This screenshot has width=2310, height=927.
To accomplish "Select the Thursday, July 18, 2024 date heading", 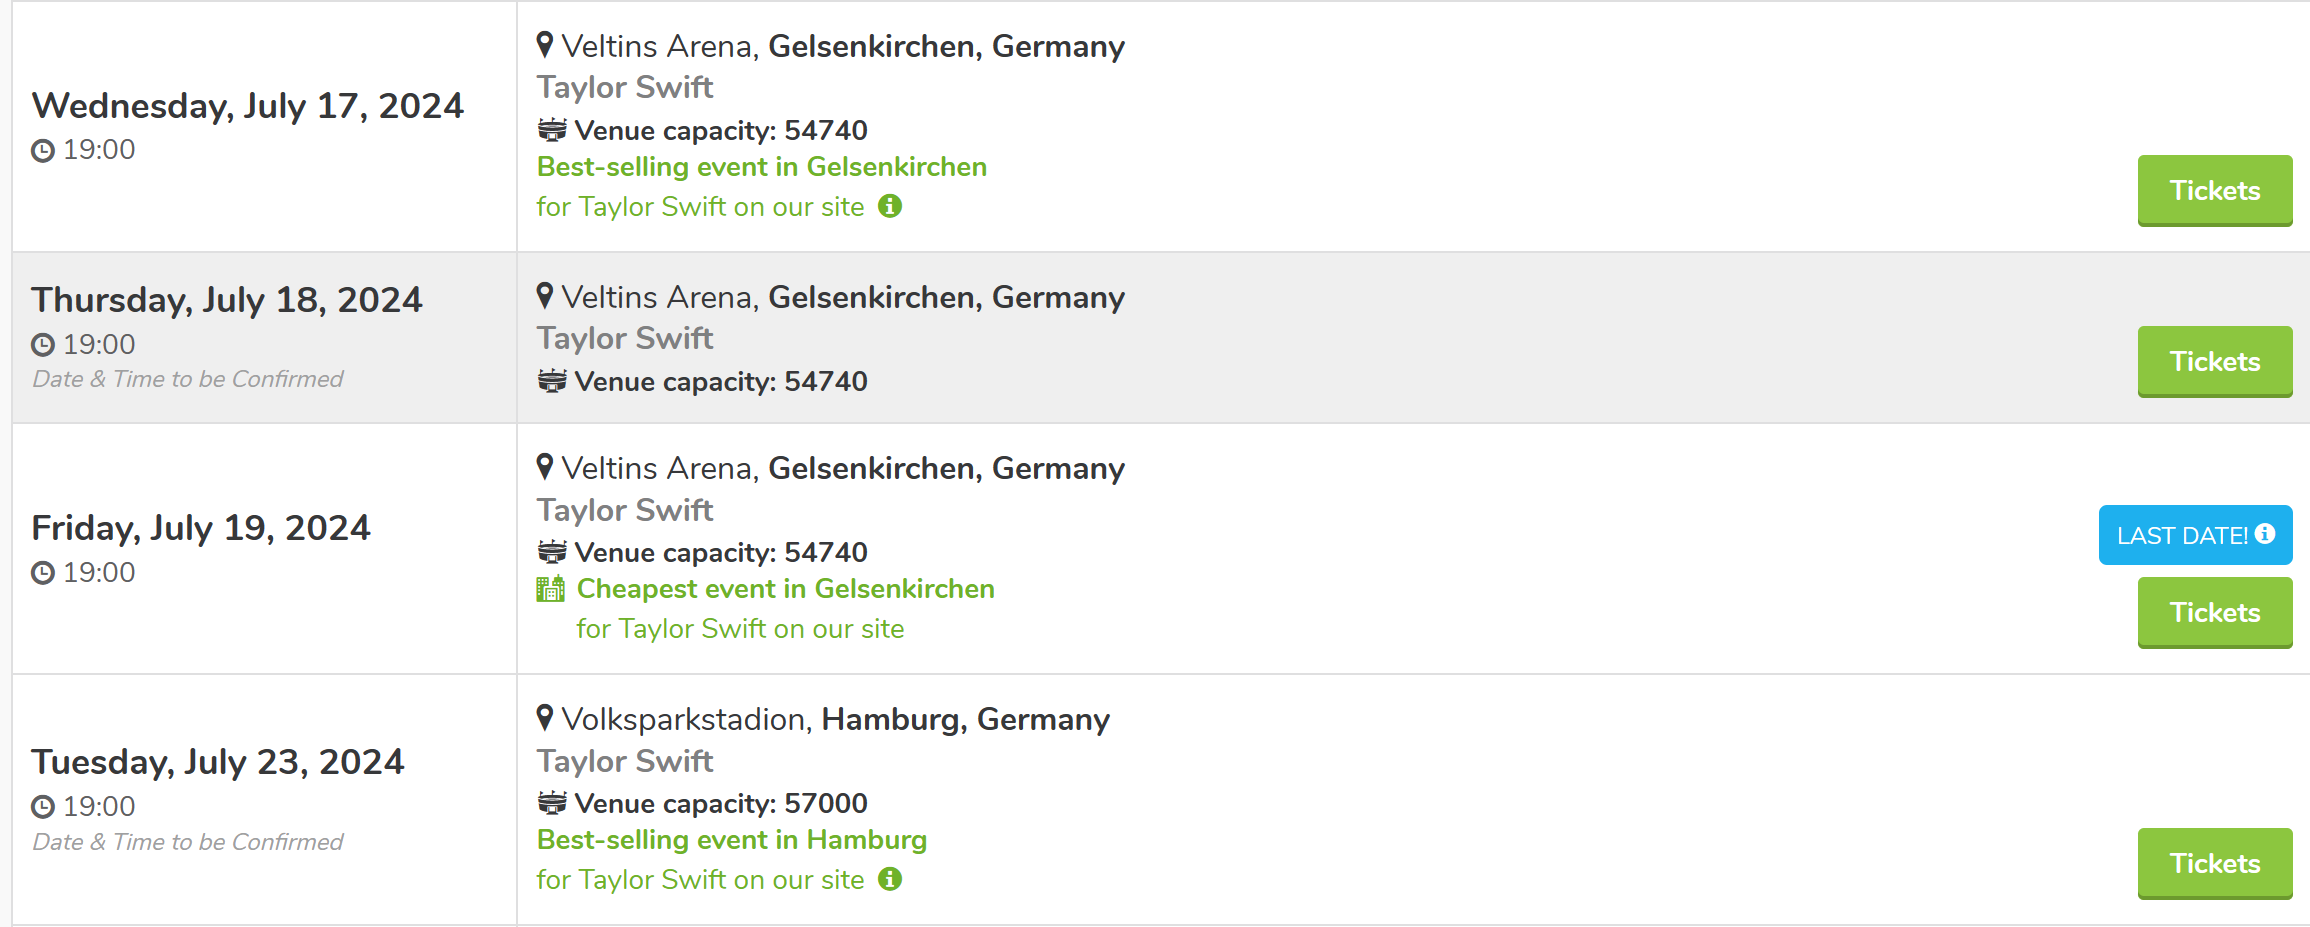I will tap(227, 300).
